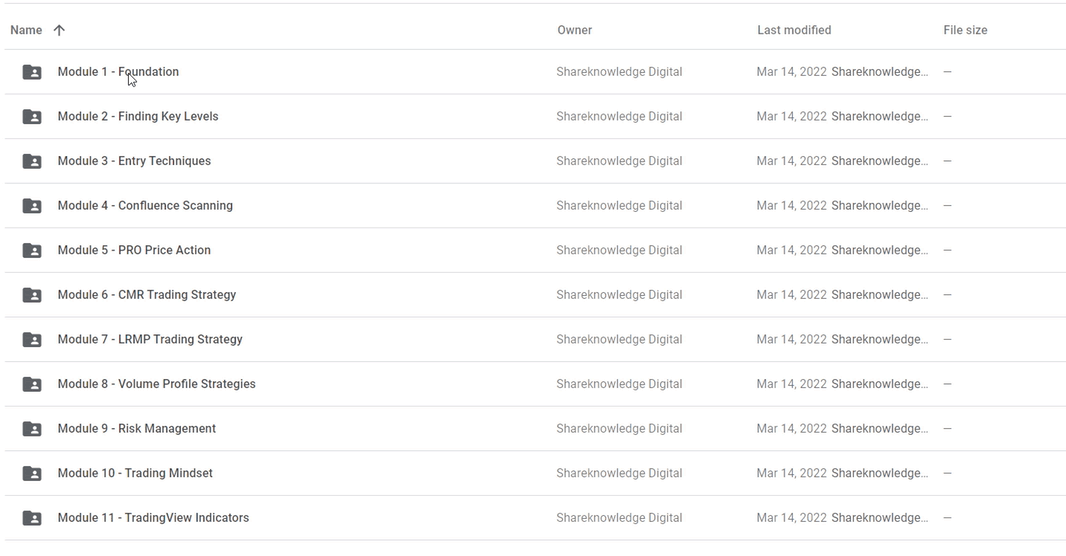The image size is (1066, 556).
Task: Click the Module 1 - Foundation folder icon
Action: 32,72
